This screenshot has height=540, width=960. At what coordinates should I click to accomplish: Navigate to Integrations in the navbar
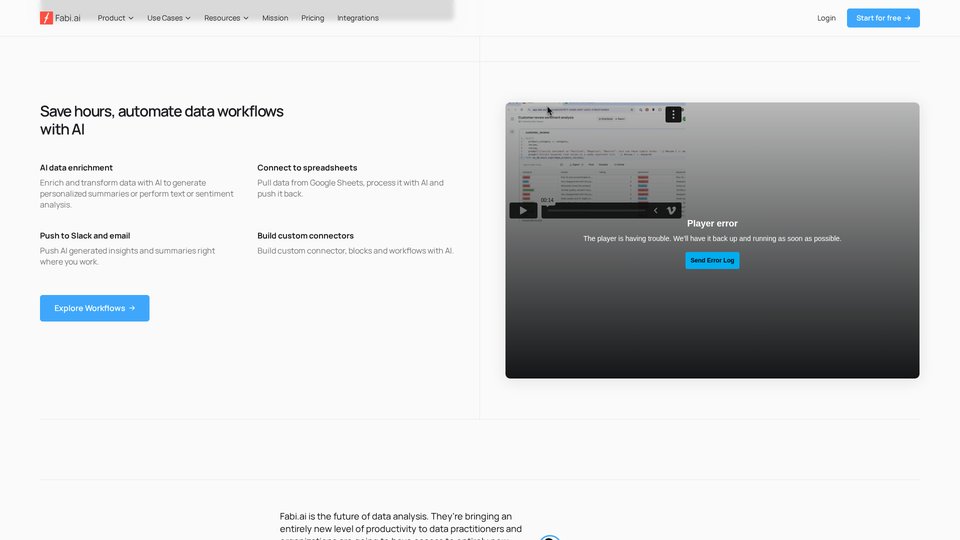tap(358, 18)
